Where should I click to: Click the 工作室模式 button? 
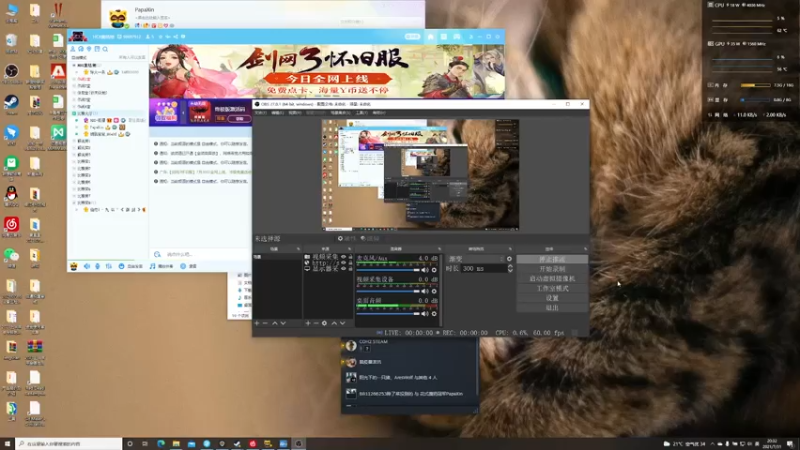552,288
